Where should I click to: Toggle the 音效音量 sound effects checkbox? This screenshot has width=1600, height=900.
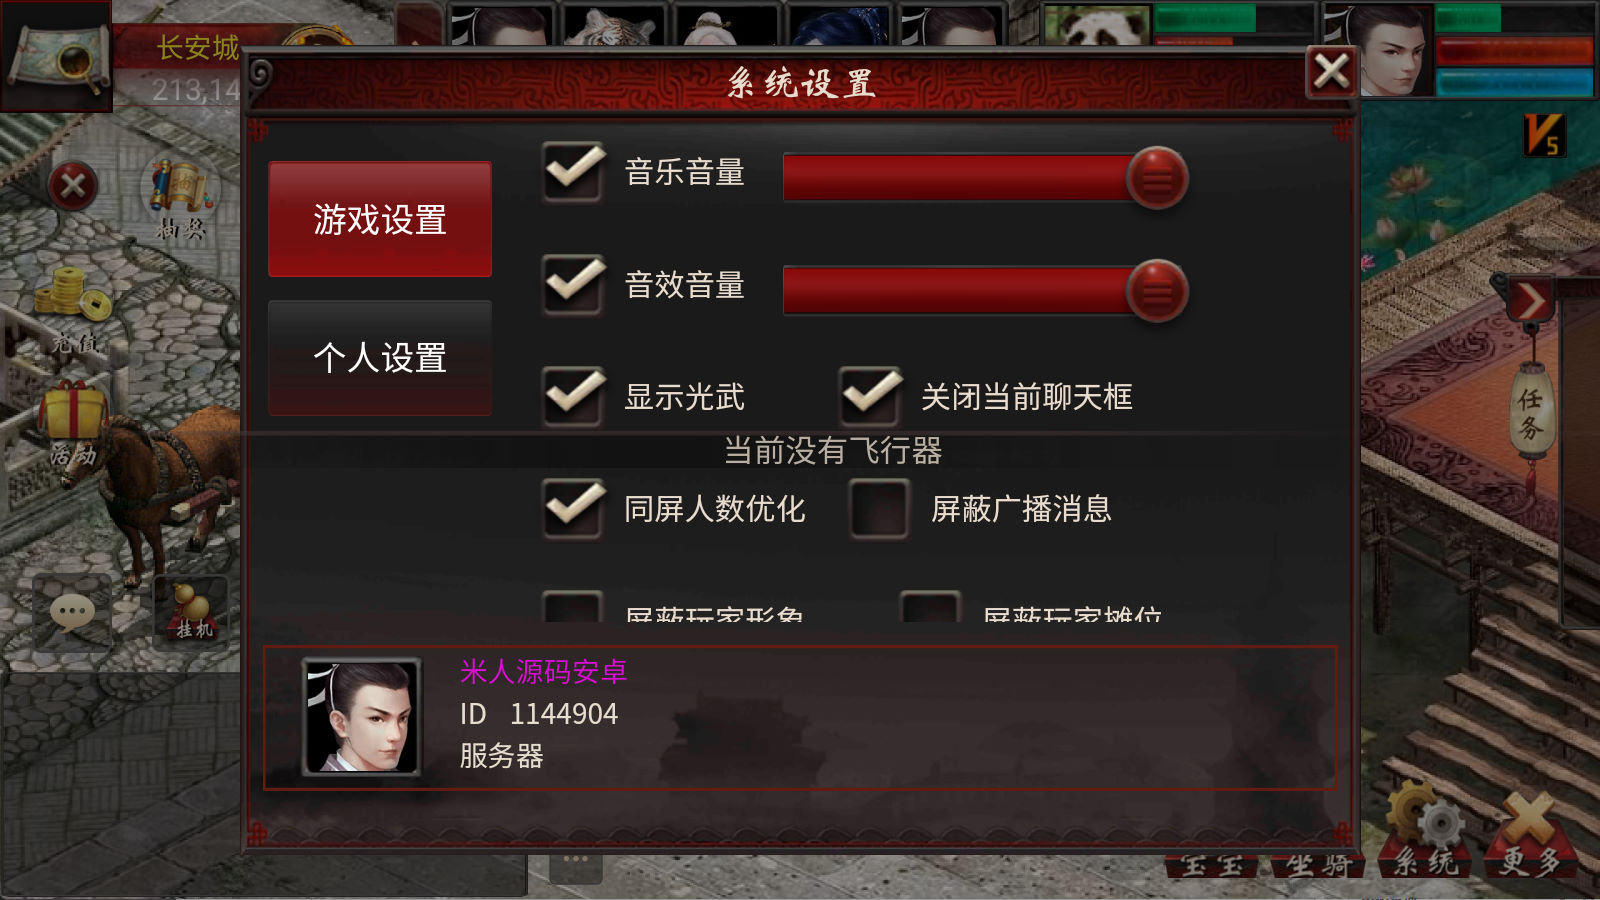coord(573,285)
